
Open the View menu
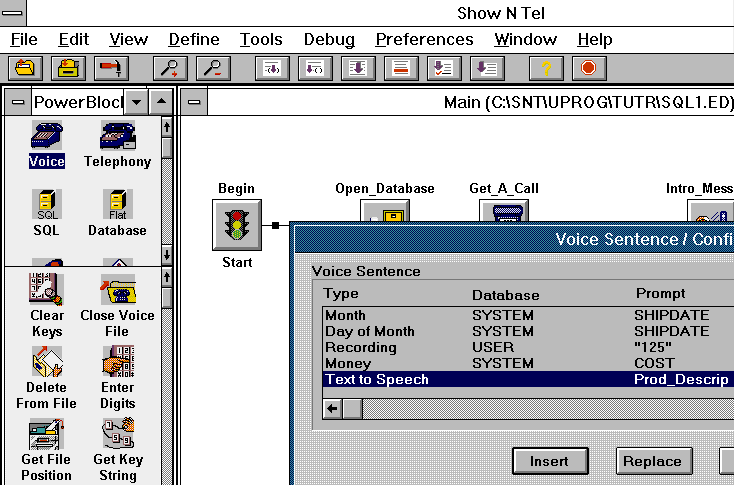coord(128,39)
